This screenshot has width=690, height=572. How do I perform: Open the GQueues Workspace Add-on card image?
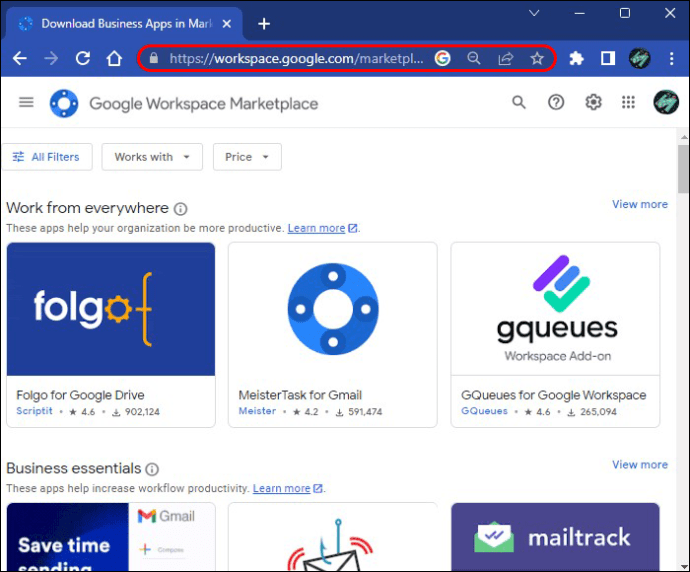(x=555, y=309)
